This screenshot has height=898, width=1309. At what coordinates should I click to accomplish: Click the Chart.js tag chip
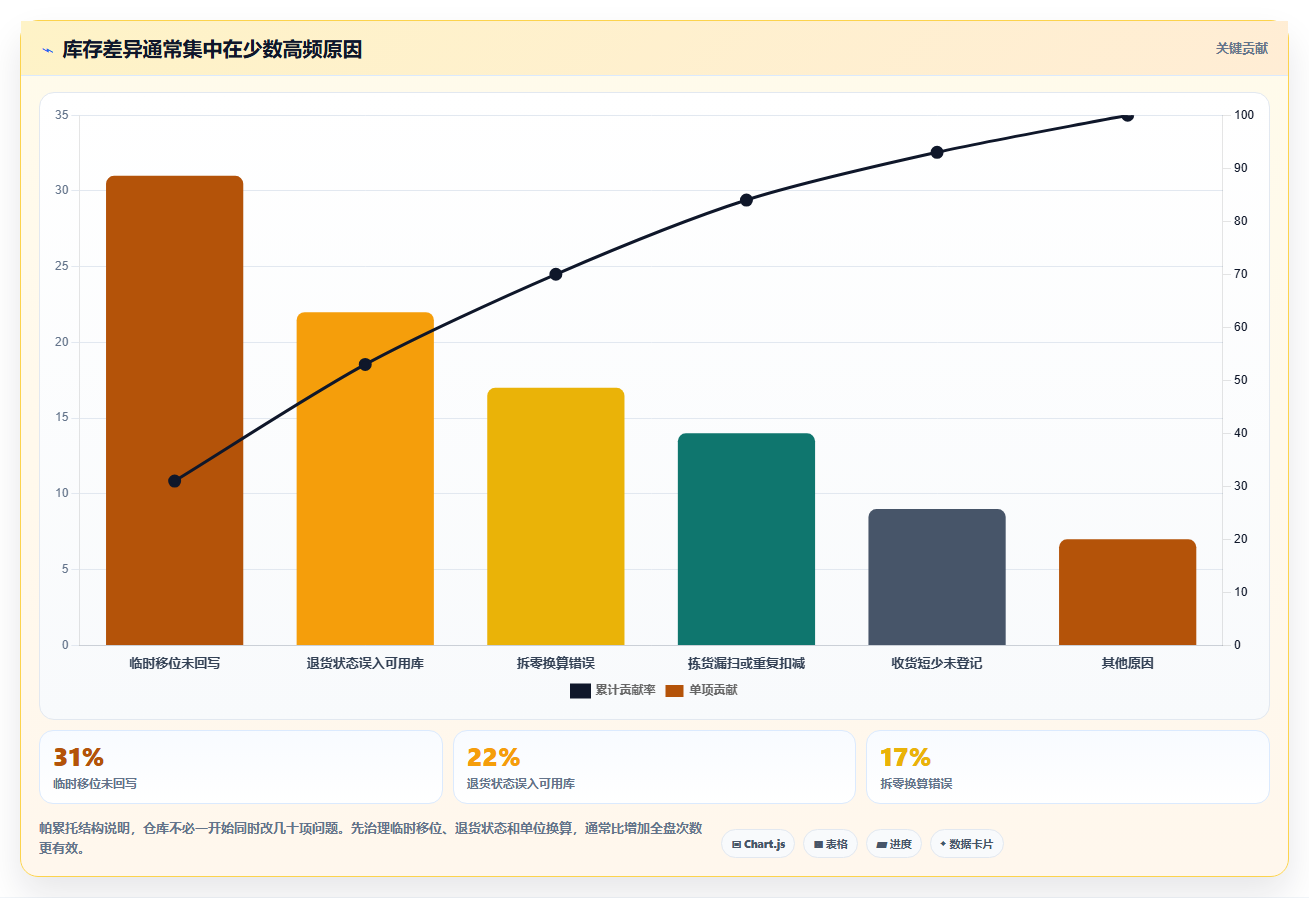tap(758, 844)
